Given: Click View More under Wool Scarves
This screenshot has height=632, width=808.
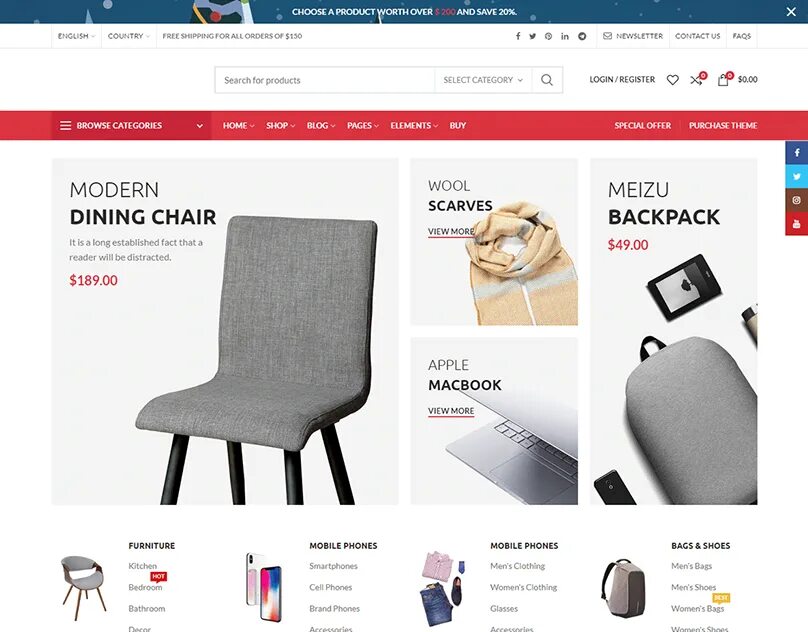Looking at the screenshot, I should coord(451,232).
